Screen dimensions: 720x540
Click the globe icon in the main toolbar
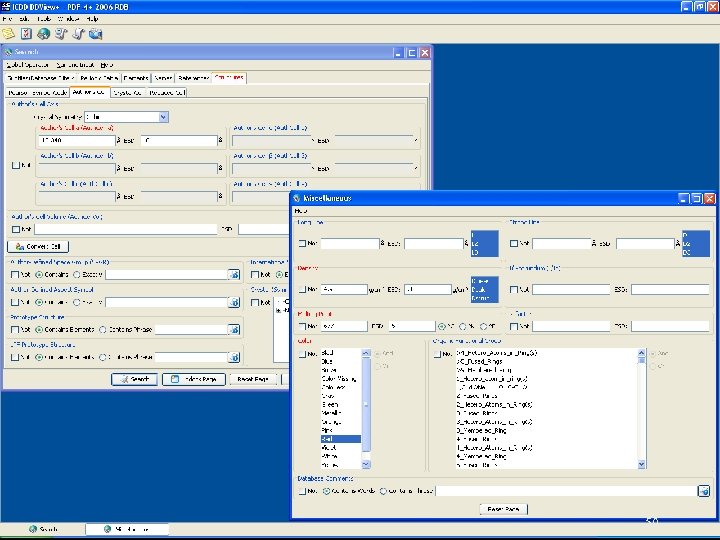43,33
